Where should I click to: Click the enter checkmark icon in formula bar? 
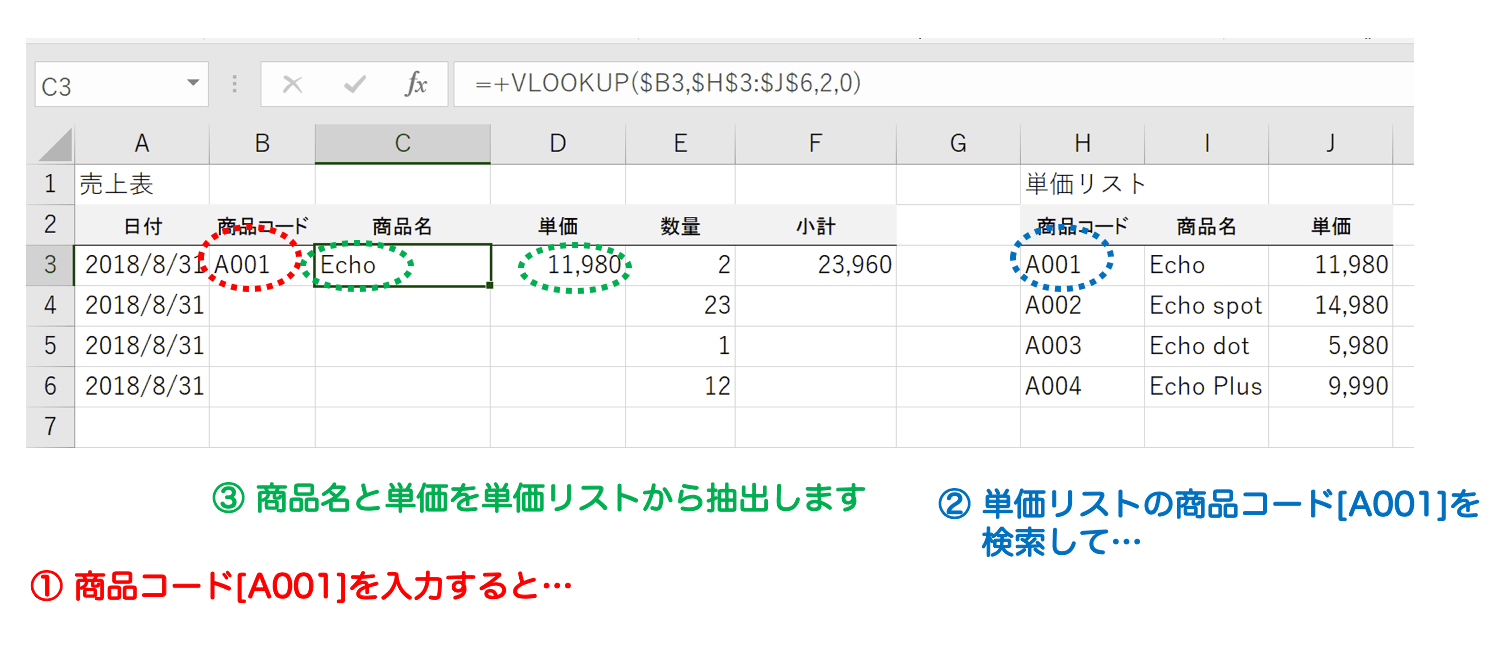[355, 85]
